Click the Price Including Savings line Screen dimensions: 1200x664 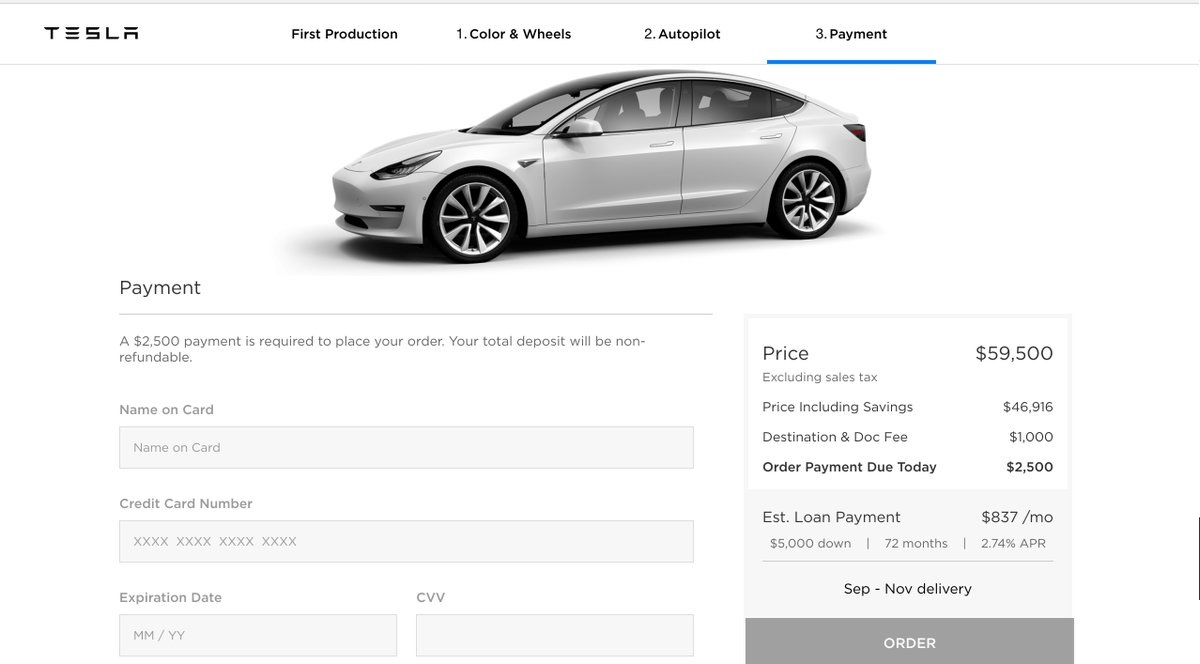907,407
